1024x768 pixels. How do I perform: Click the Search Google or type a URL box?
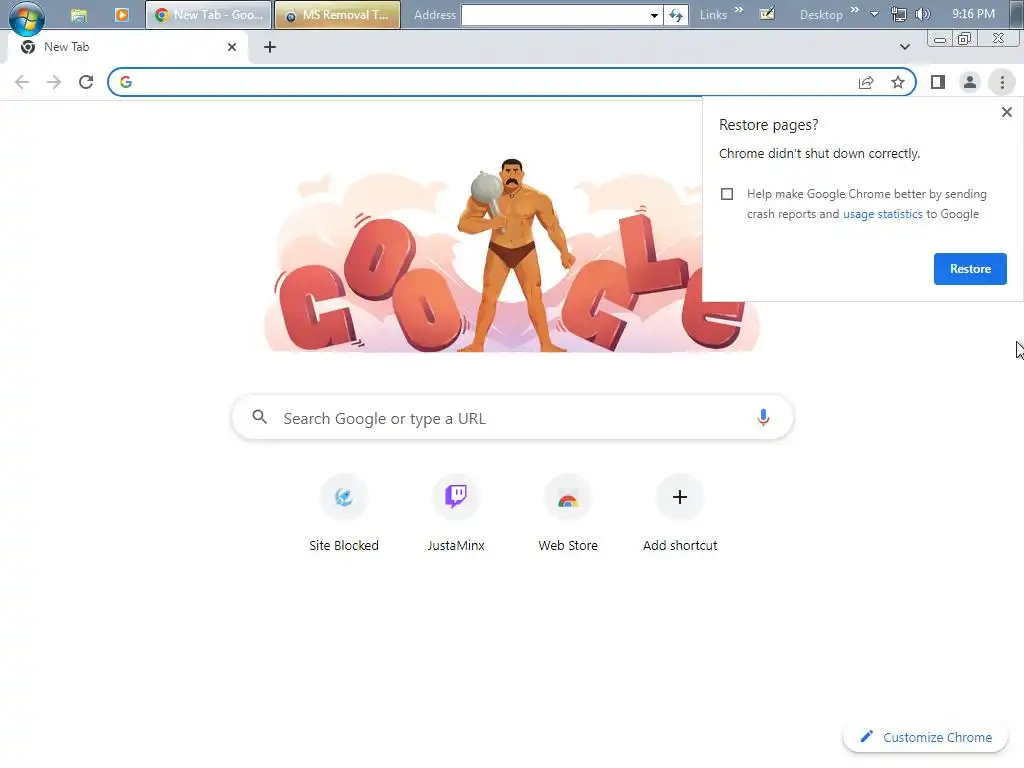[x=513, y=418]
